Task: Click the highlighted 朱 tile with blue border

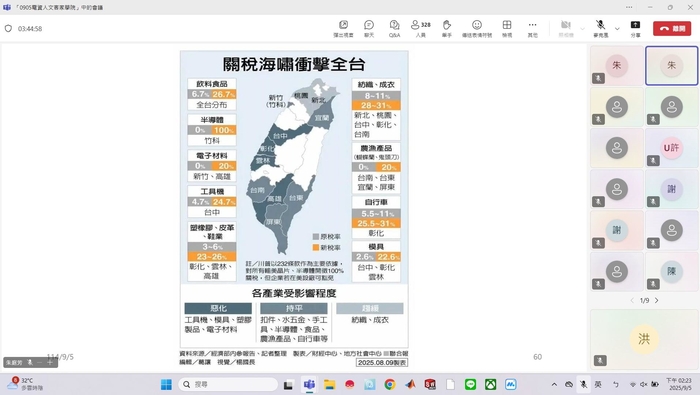Action: [671, 66]
